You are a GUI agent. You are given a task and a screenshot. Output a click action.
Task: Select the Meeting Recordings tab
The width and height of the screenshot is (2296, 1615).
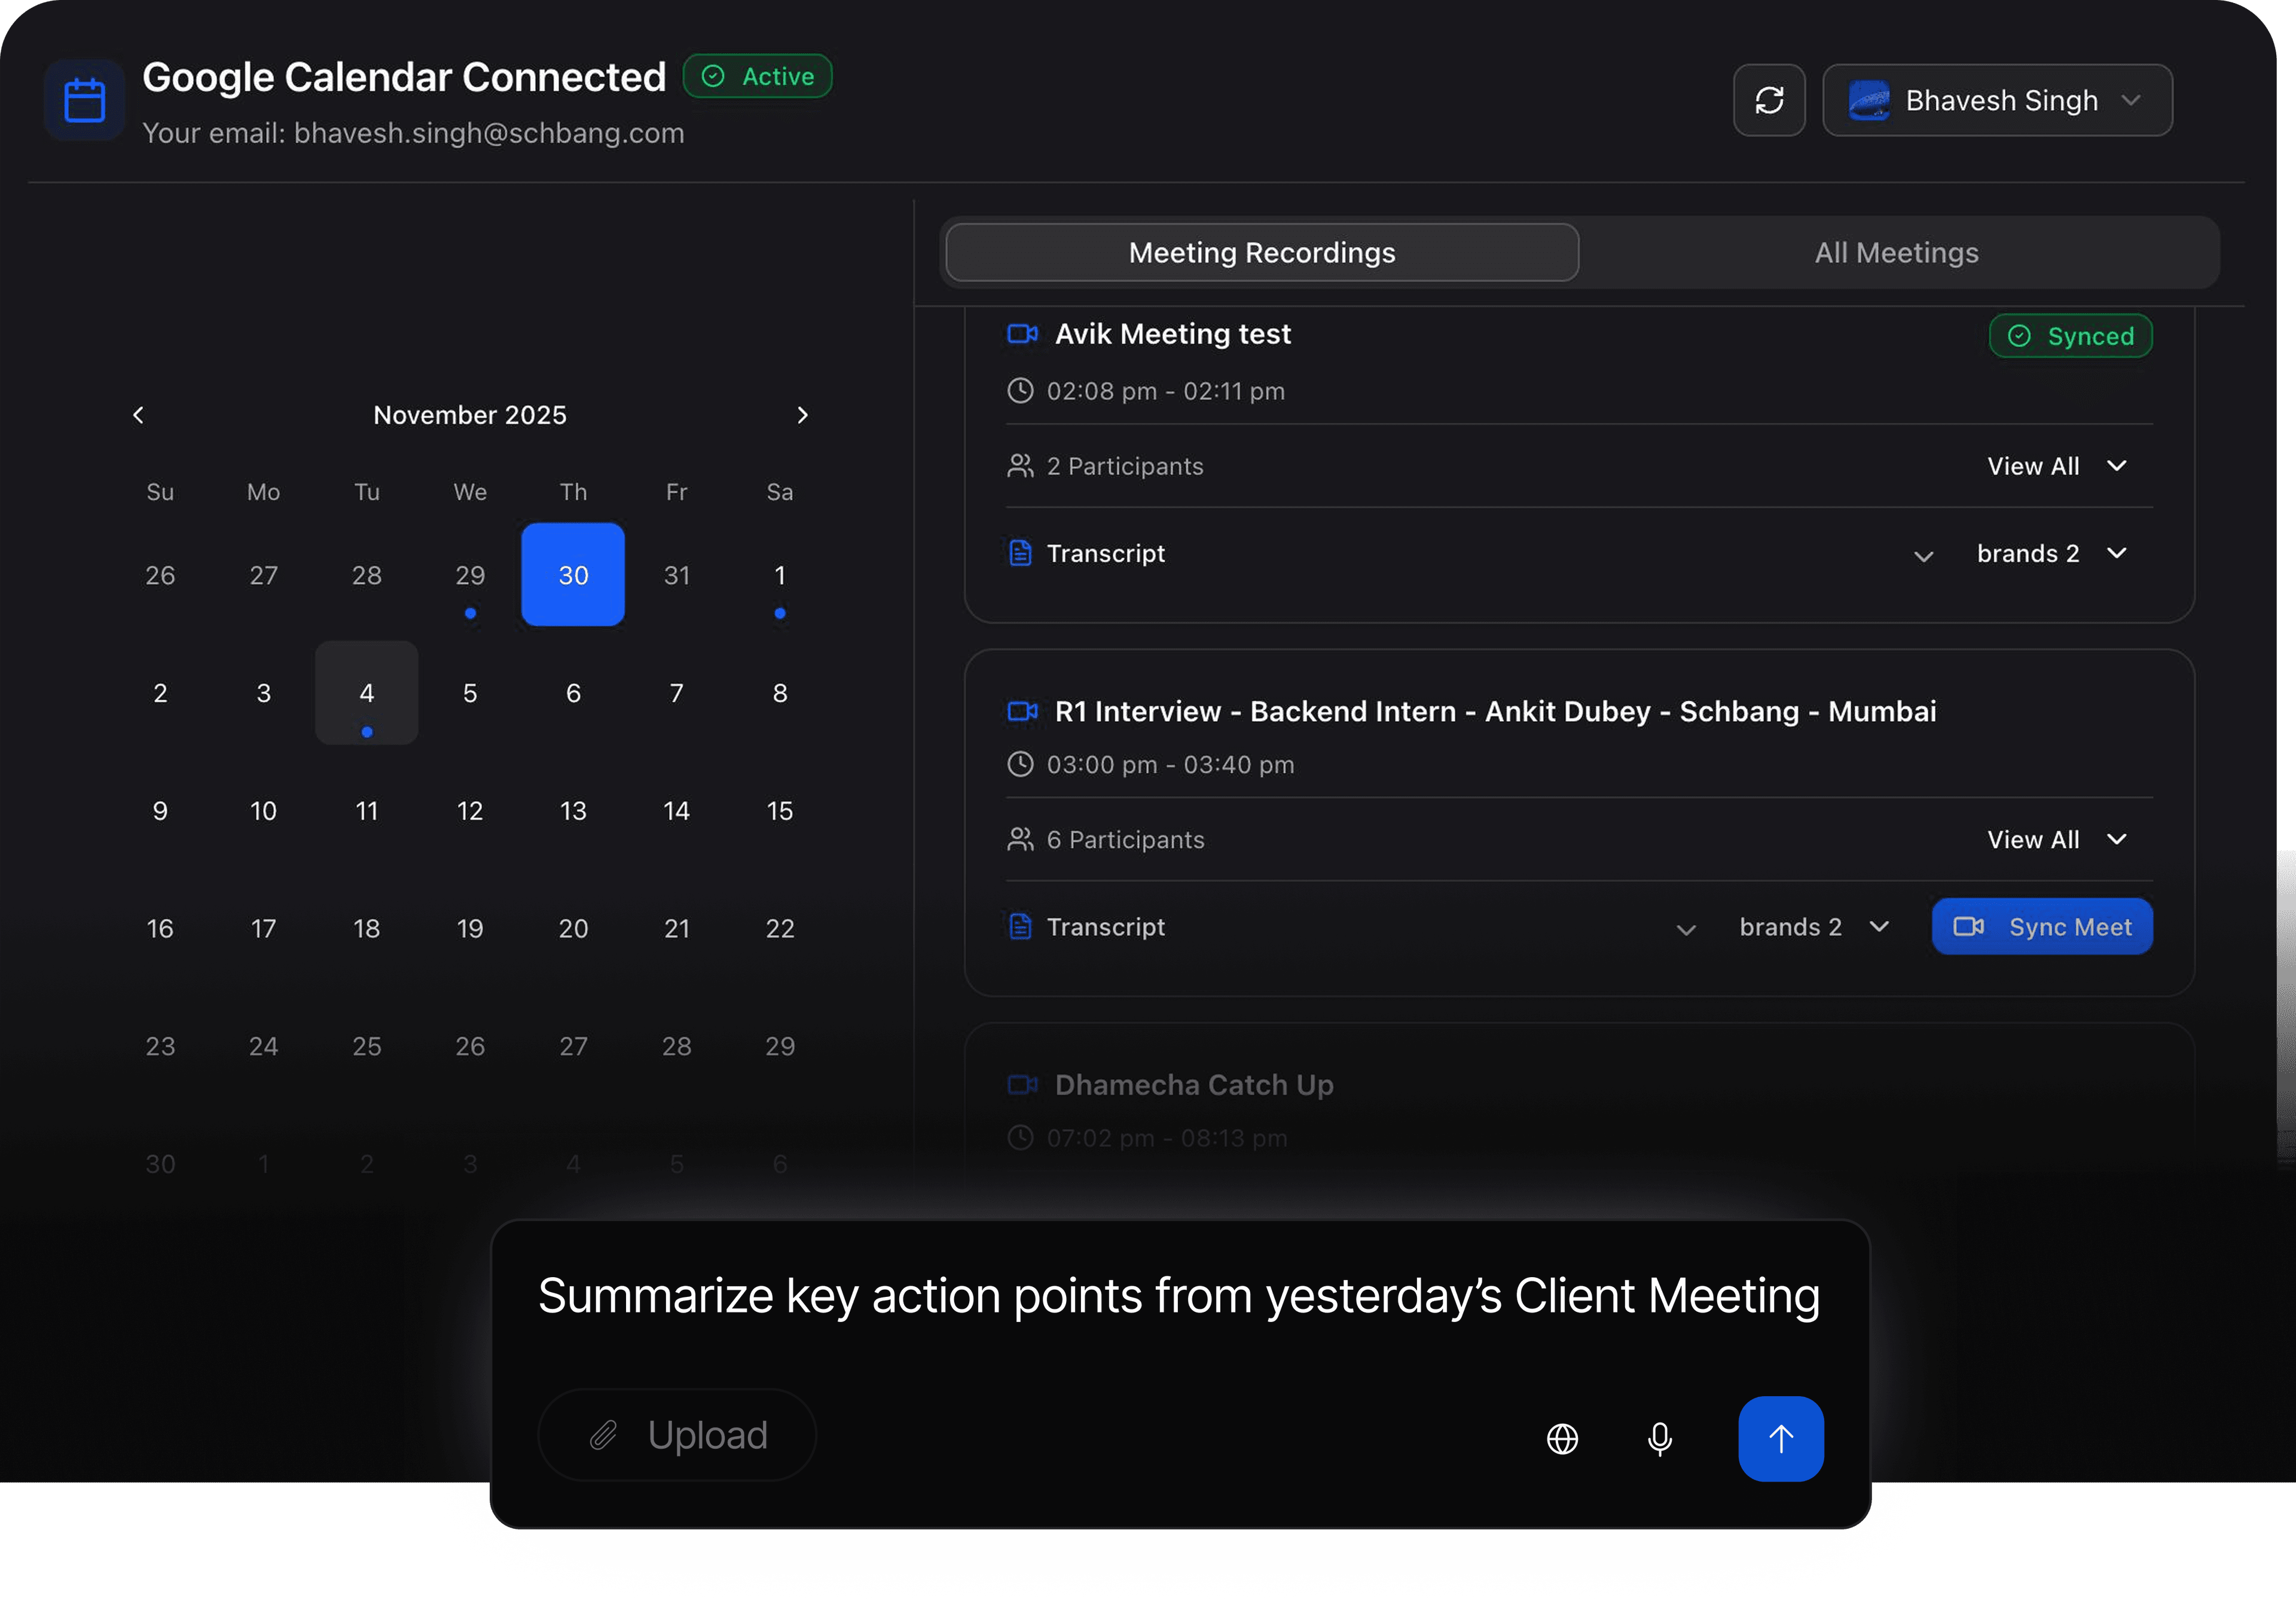[x=1261, y=252]
